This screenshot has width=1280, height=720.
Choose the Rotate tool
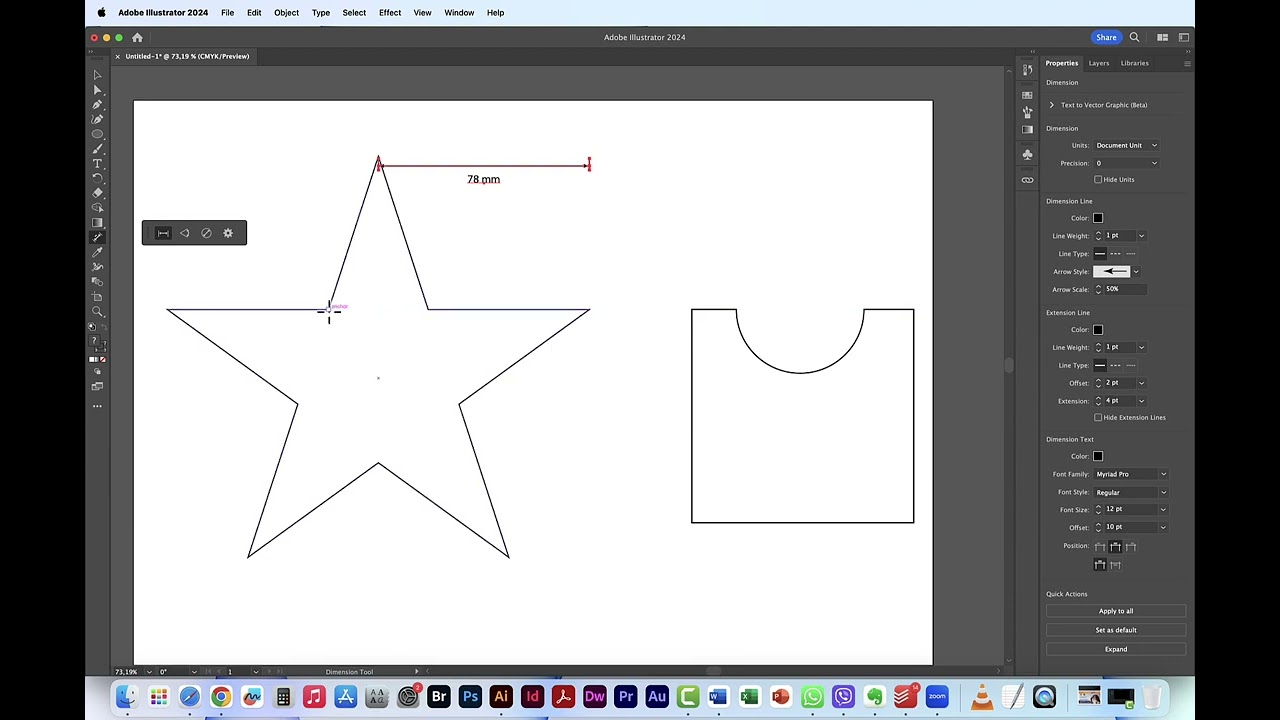(97, 180)
